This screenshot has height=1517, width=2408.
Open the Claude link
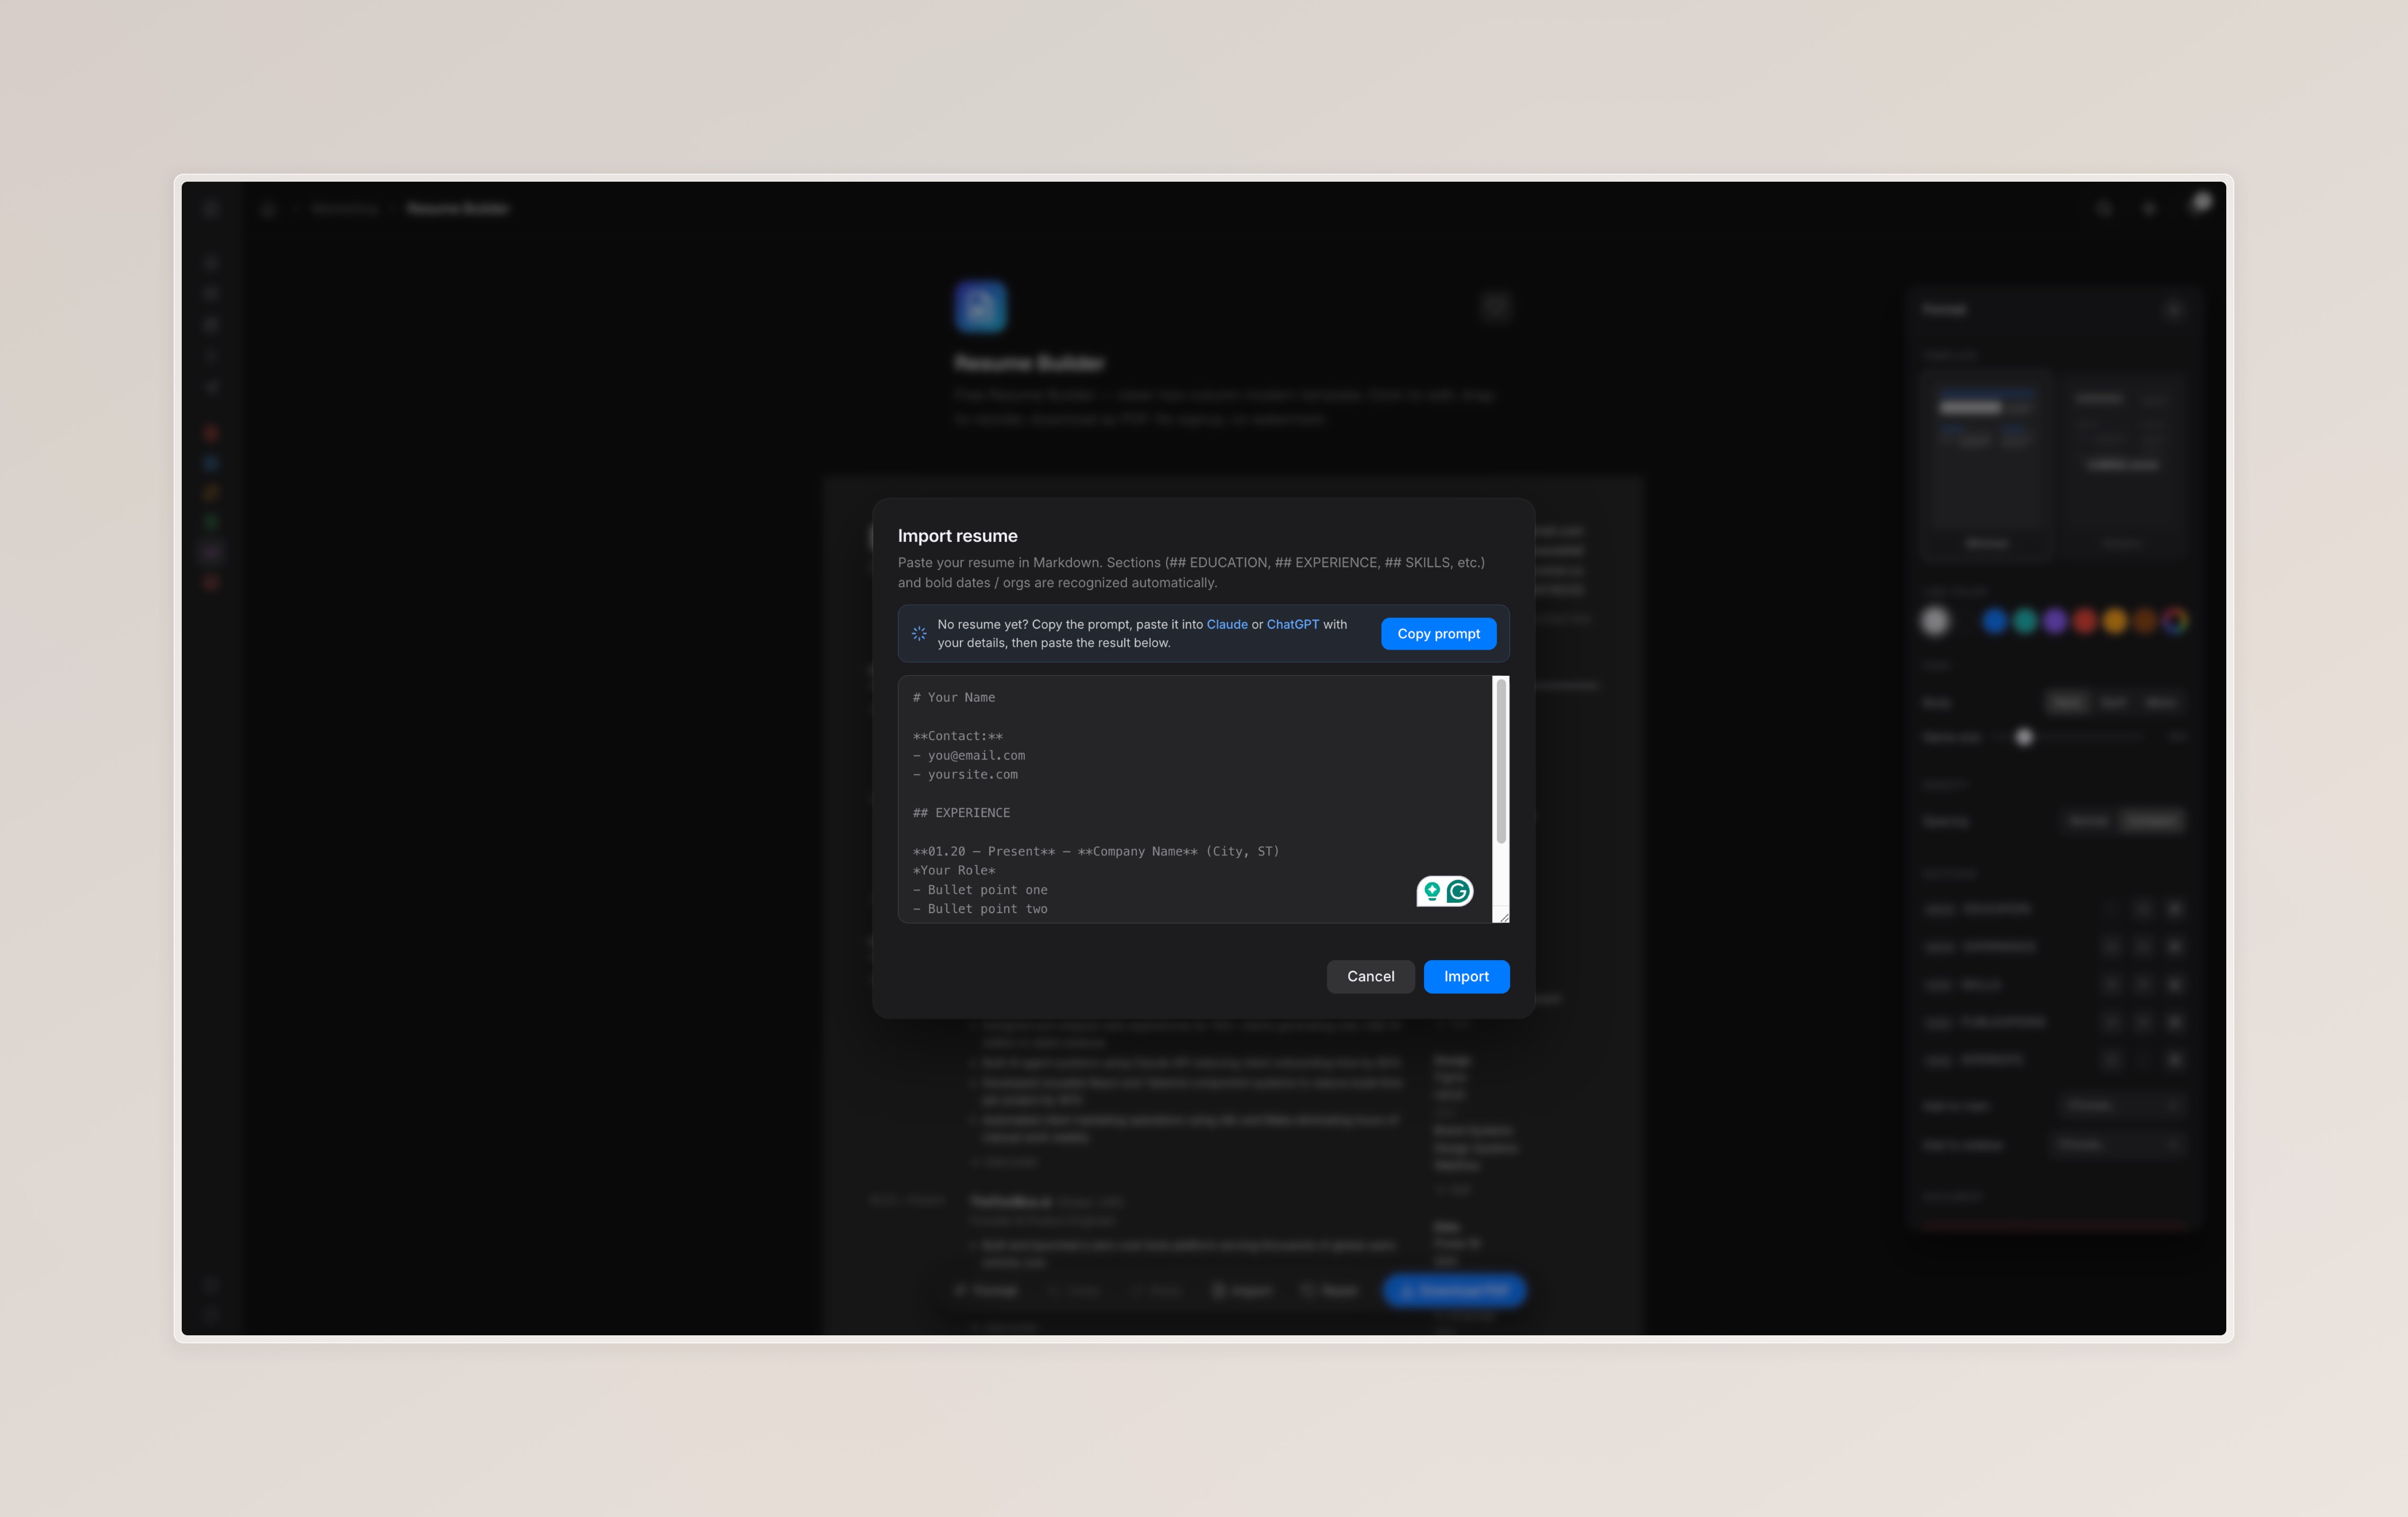(1227, 624)
